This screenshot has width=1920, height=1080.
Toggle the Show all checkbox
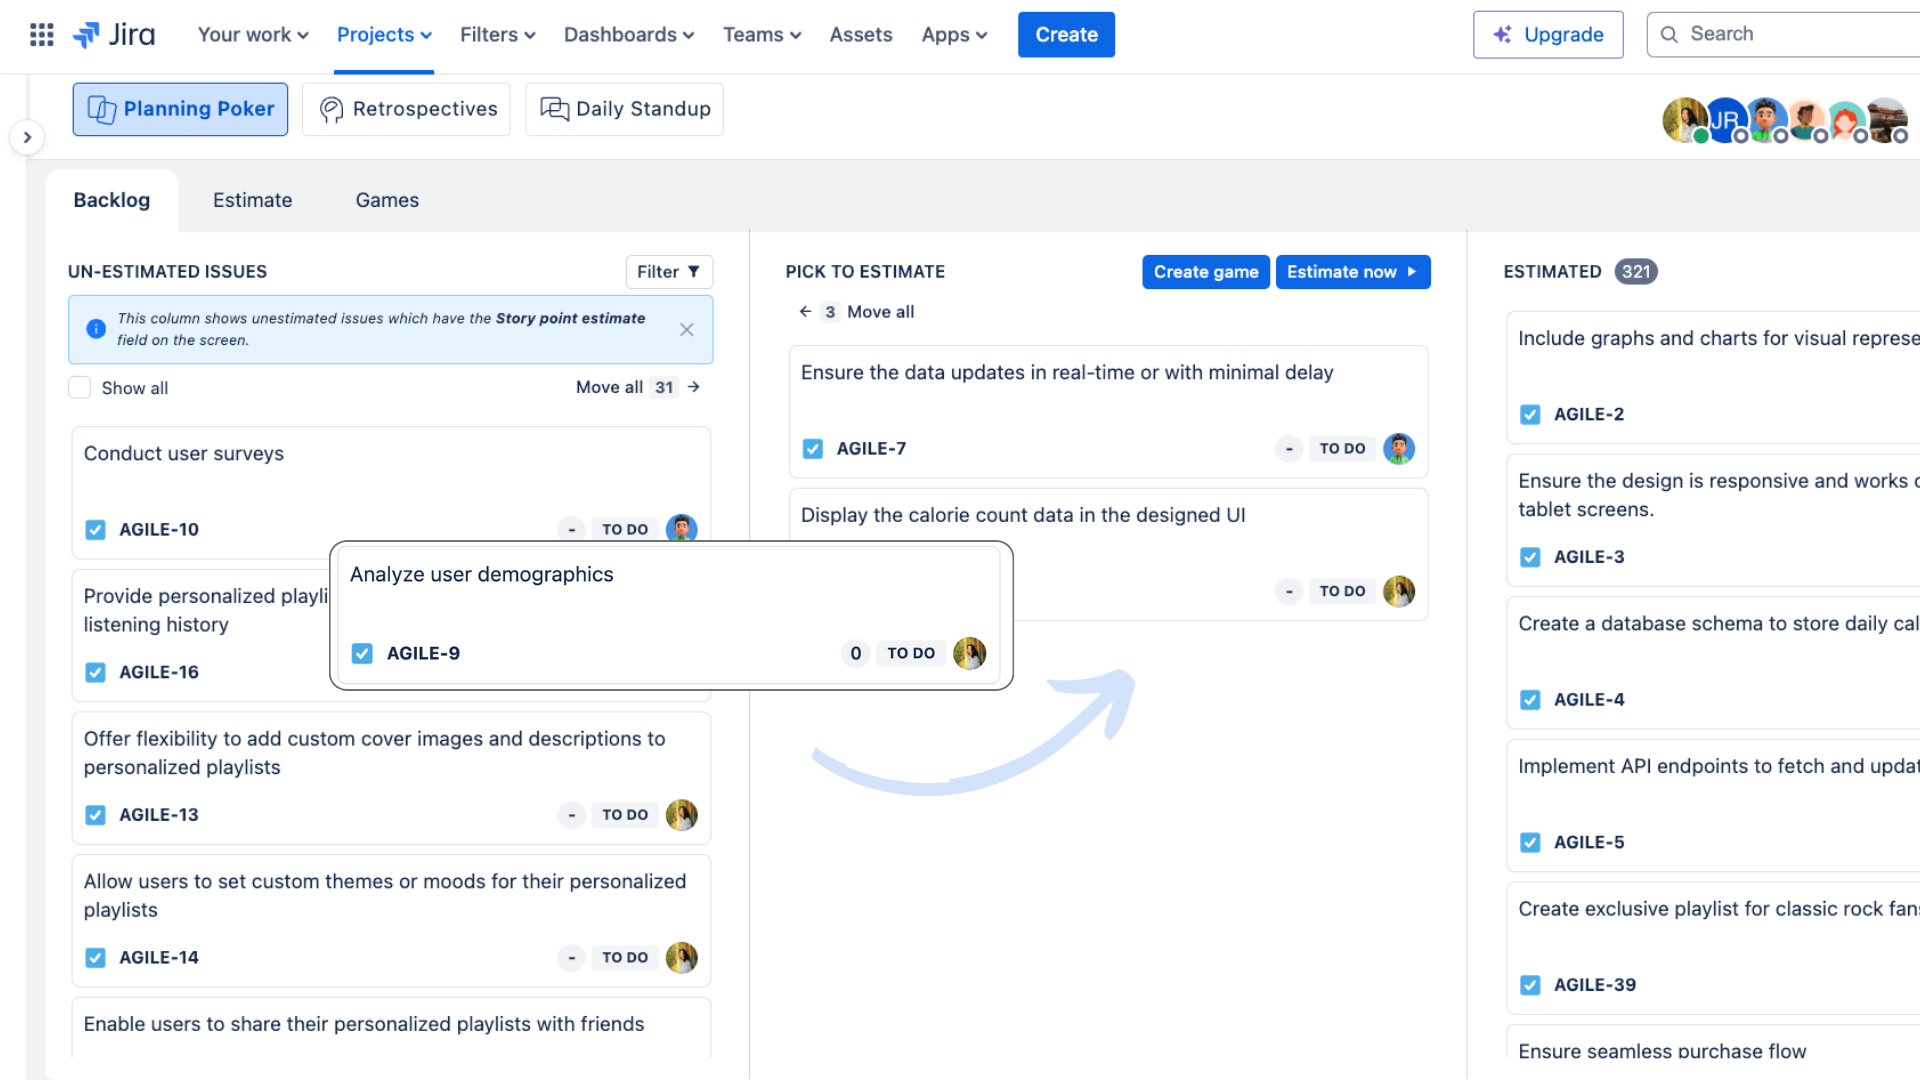pyautogui.click(x=79, y=388)
